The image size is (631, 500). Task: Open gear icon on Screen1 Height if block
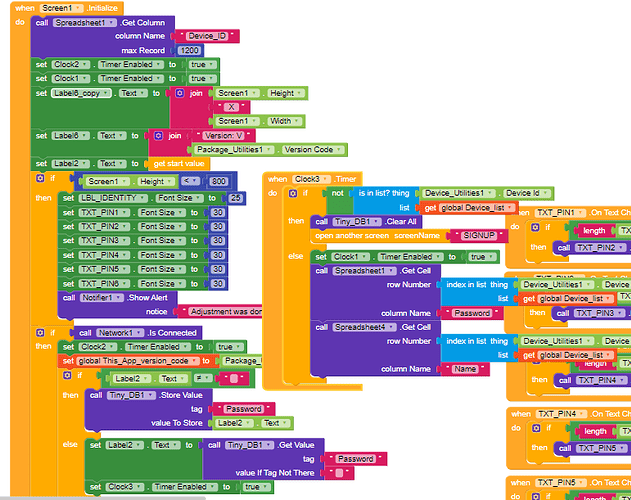[40, 178]
